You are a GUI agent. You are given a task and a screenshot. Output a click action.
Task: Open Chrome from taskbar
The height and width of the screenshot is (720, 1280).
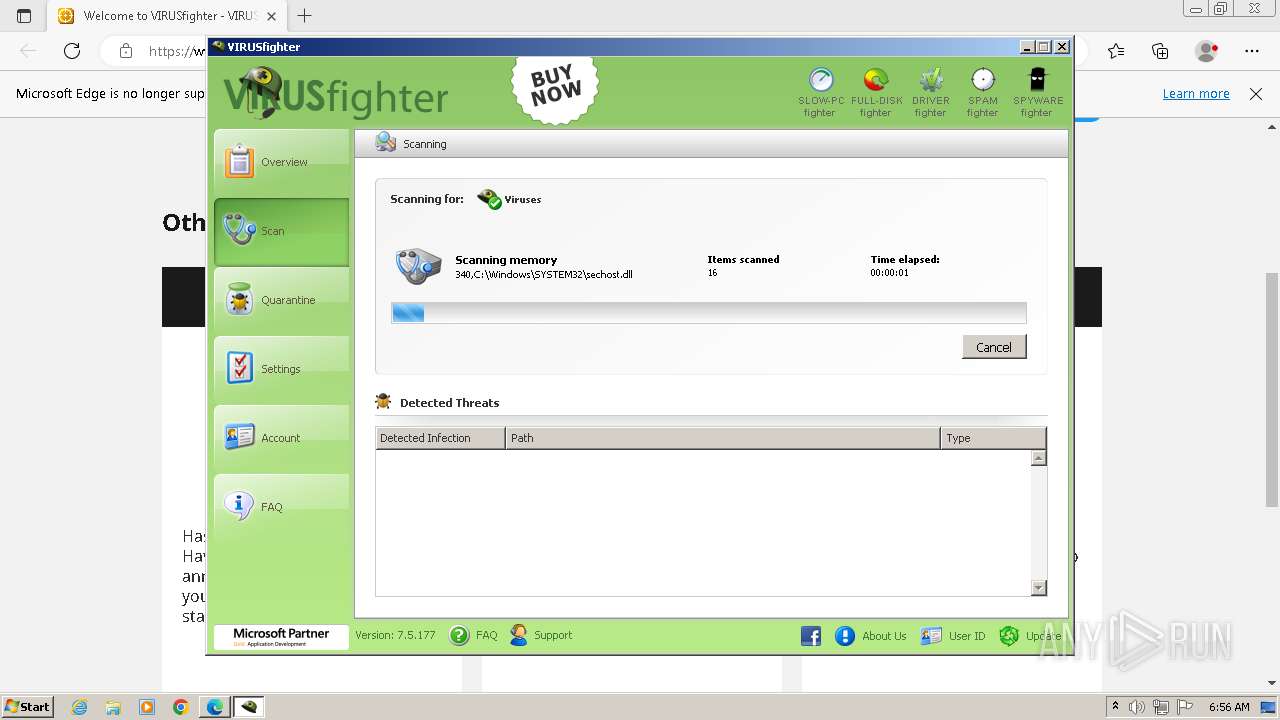coord(181,707)
